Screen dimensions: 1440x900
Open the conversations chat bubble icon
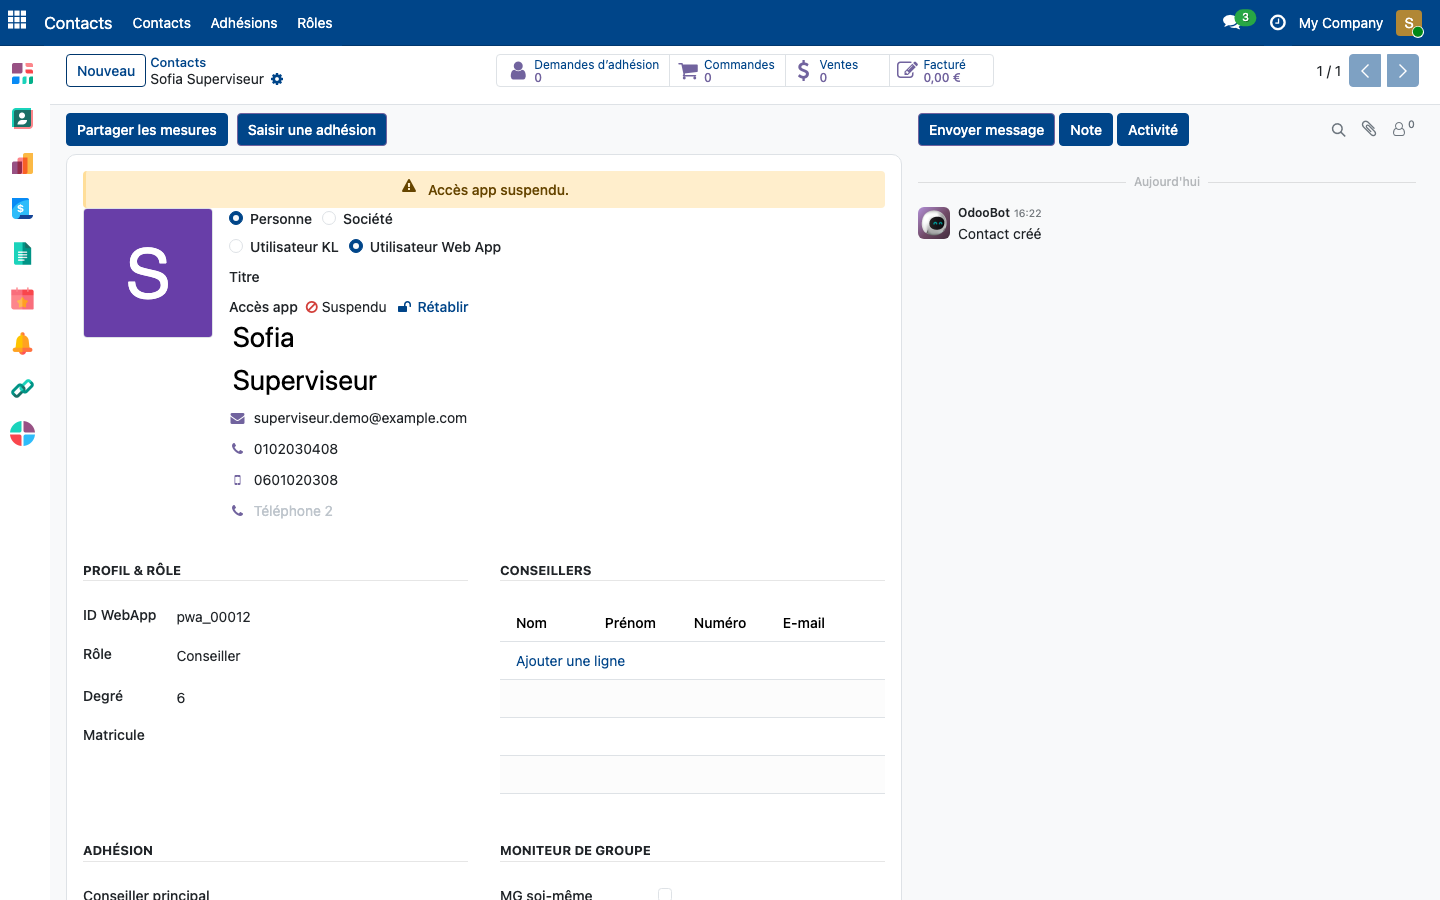1232,22
